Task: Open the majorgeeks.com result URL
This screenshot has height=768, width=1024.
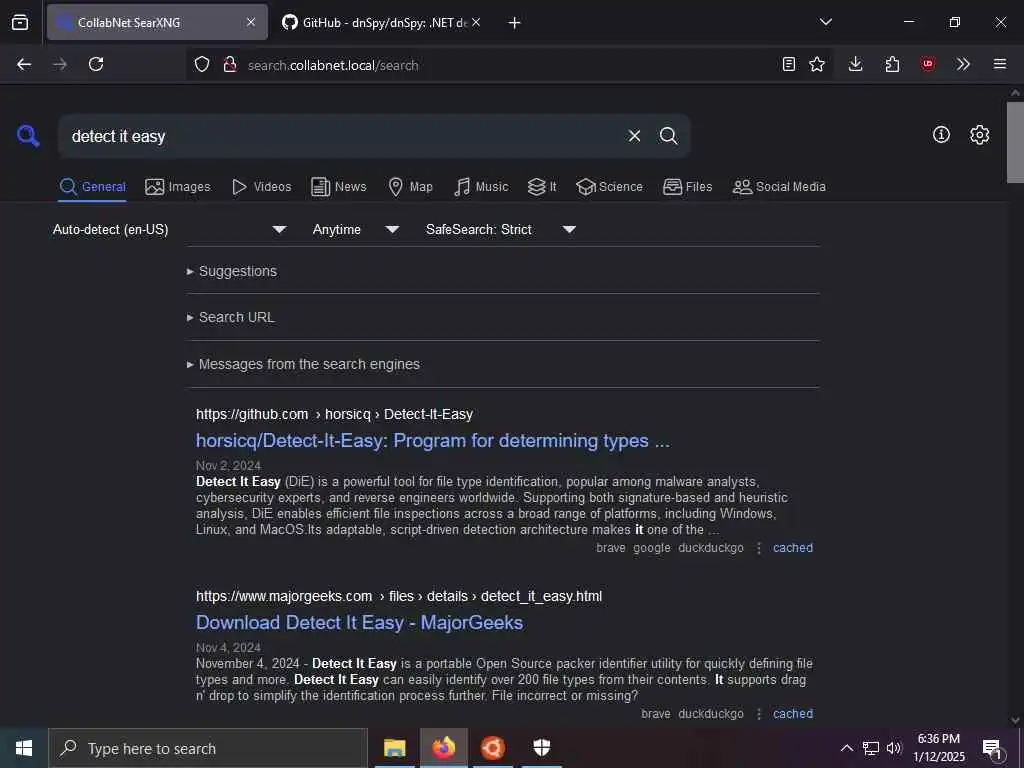Action: 399,596
